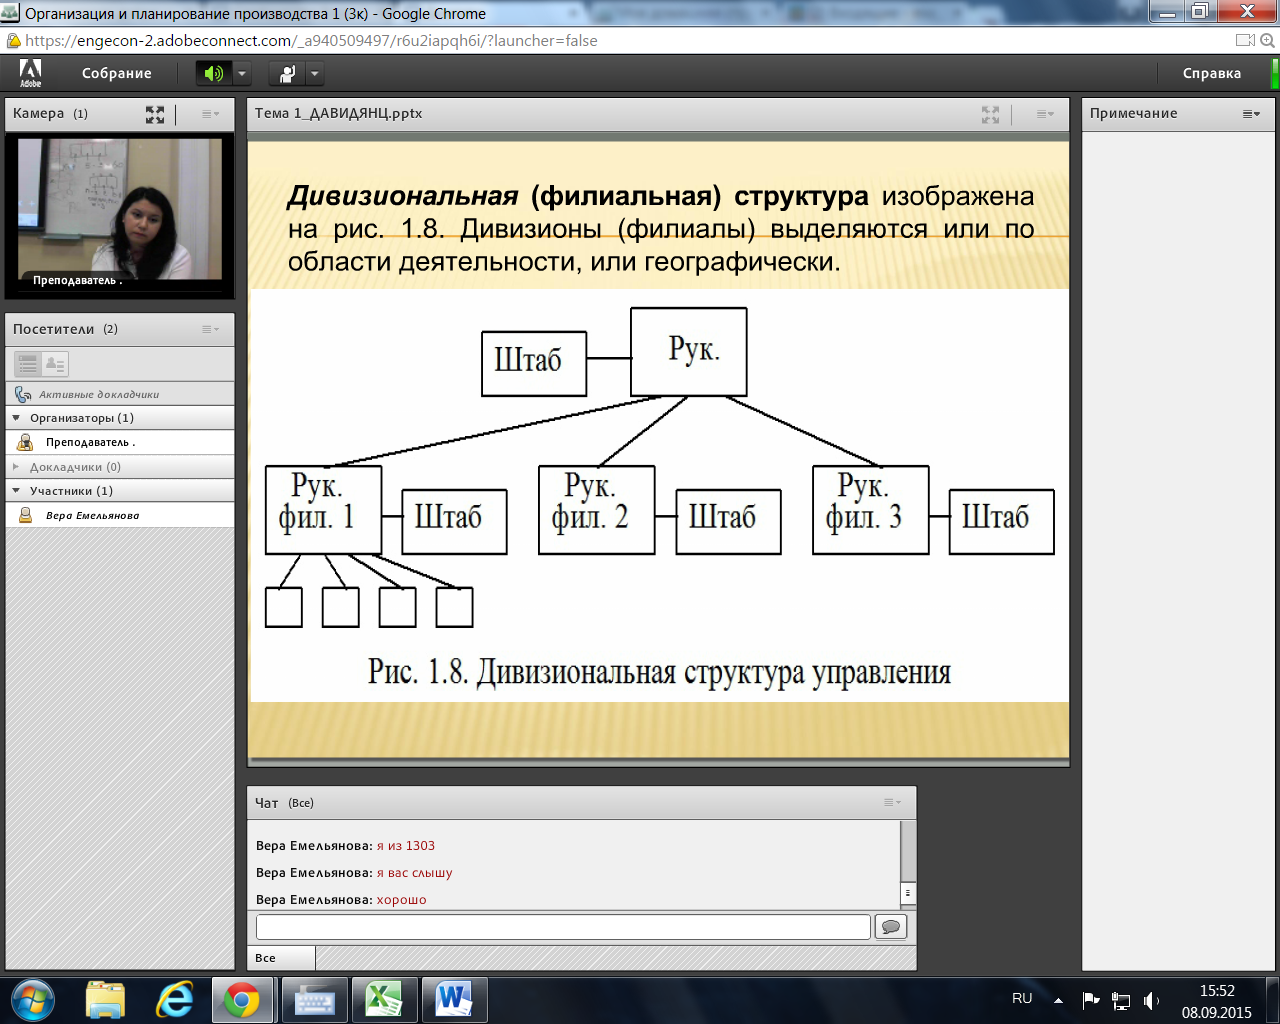This screenshot has width=1280, height=1024.
Task: Open the status options dropdown arrow
Action: [x=315, y=74]
